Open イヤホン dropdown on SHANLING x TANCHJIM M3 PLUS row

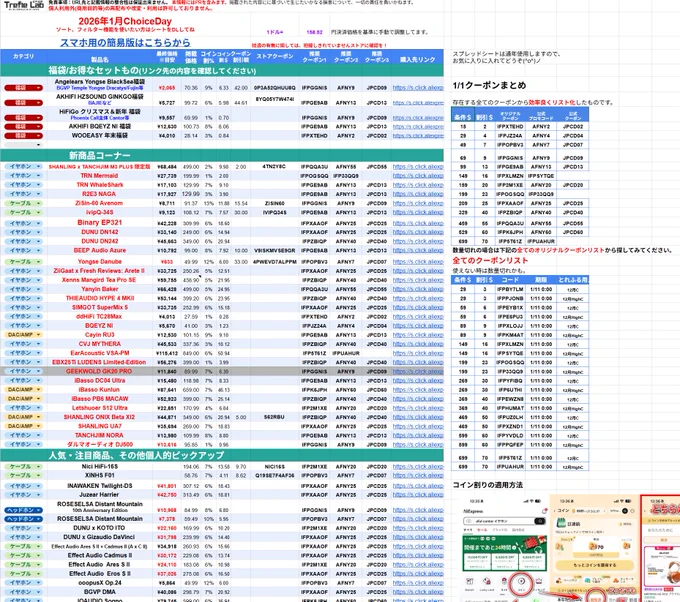pos(23,167)
